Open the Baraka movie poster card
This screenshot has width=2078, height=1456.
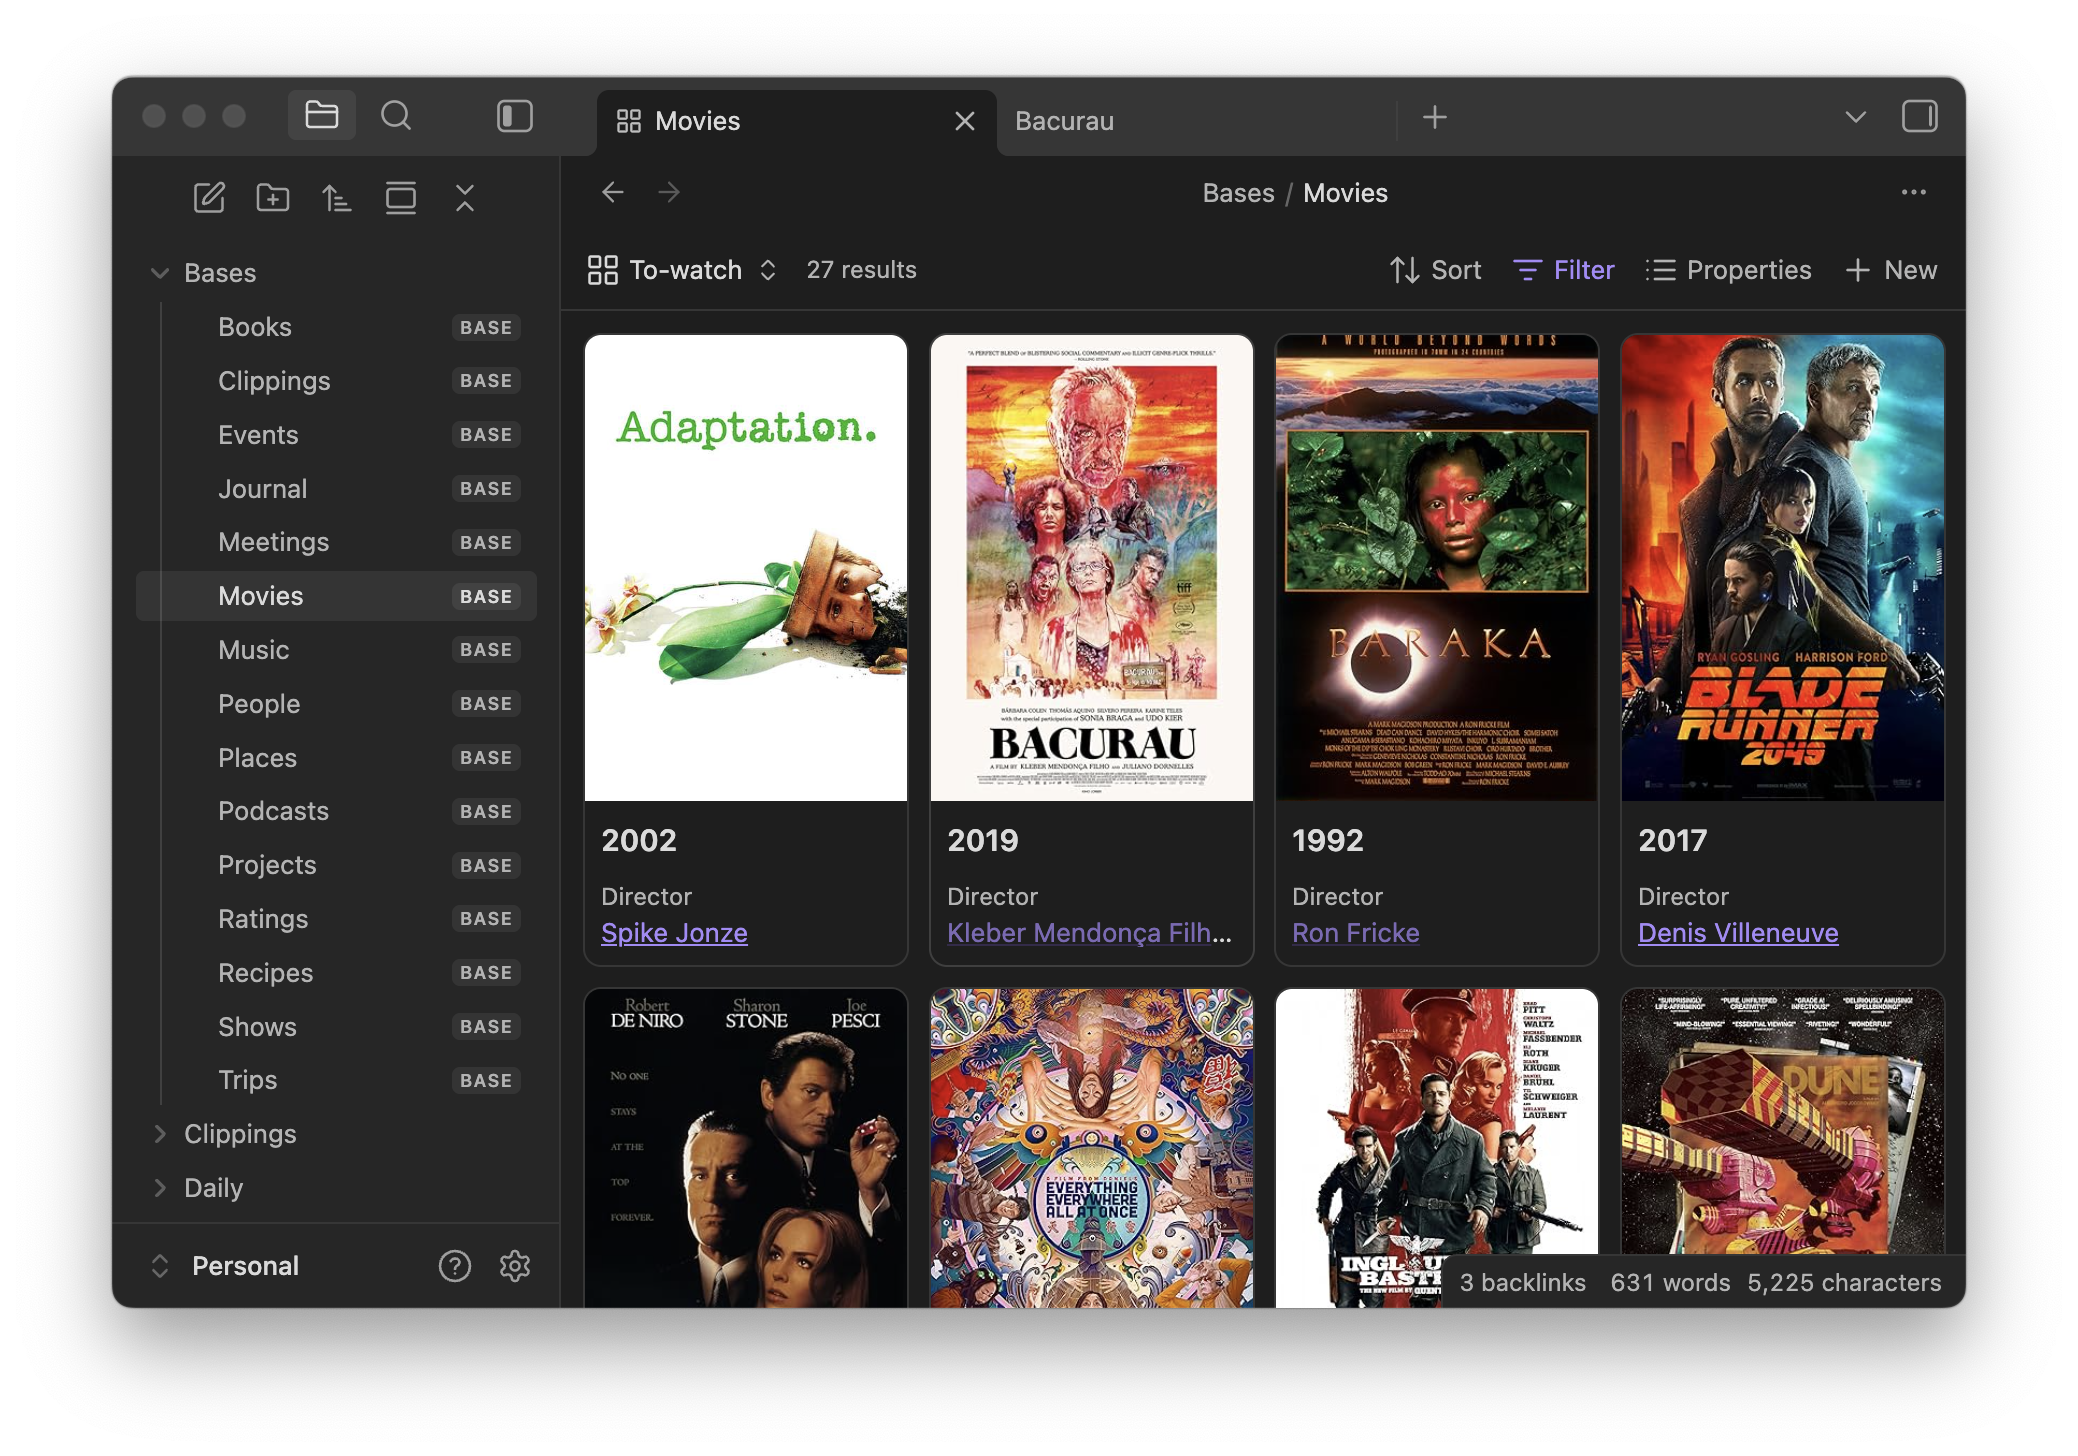click(1436, 567)
